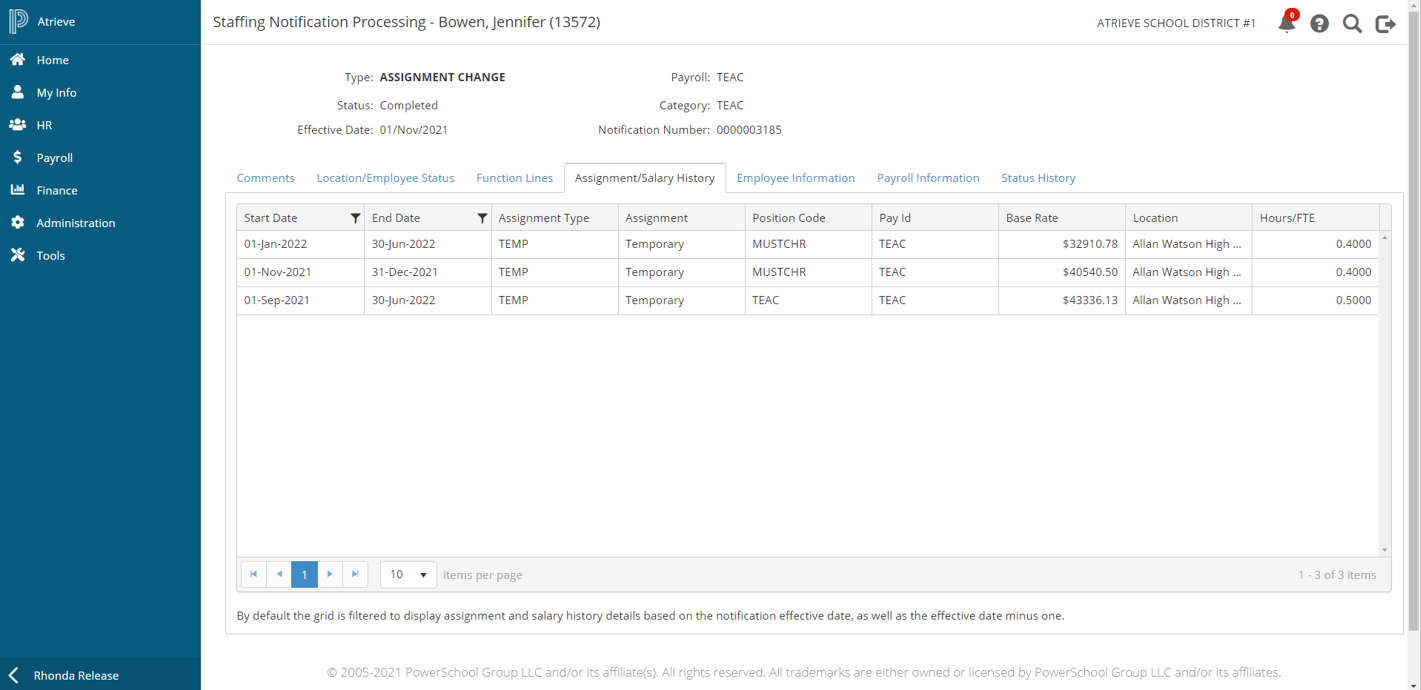This screenshot has width=1421, height=690.
Task: Switch to the Function Lines tab
Action: [x=514, y=178]
